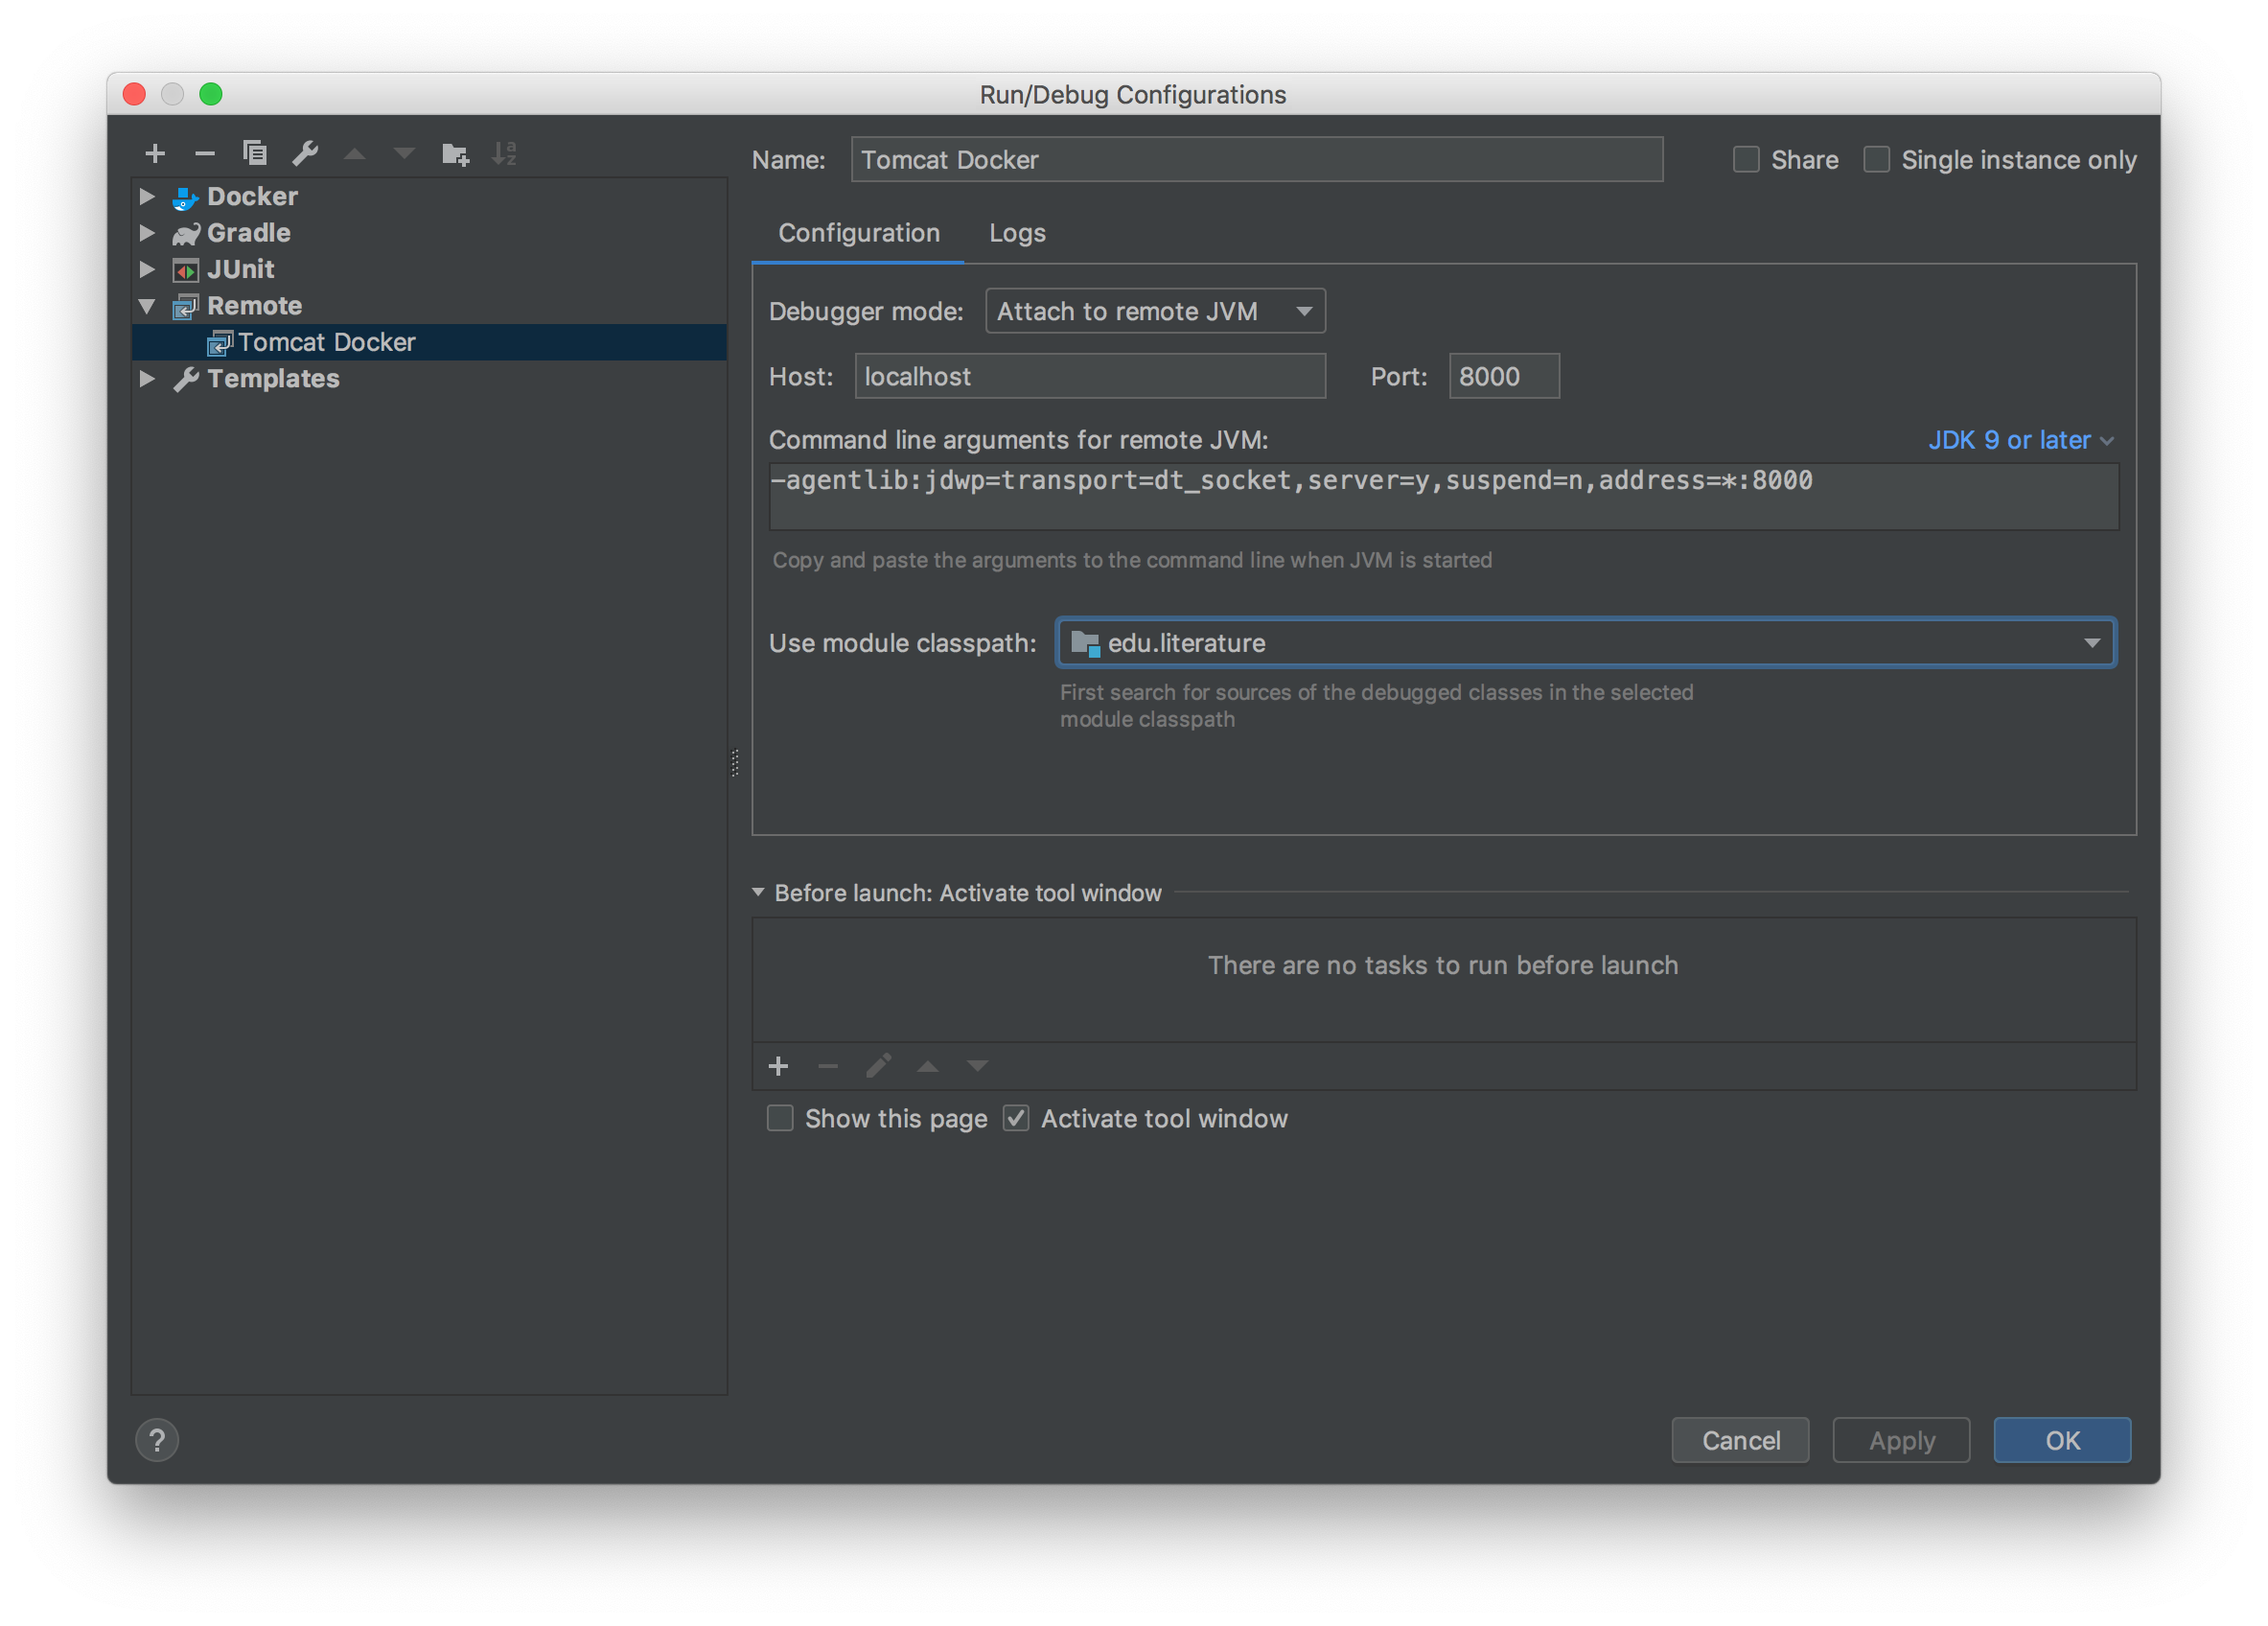This screenshot has width=2268, height=1626.
Task: Open JDK 9 or later version link
Action: click(x=2020, y=440)
